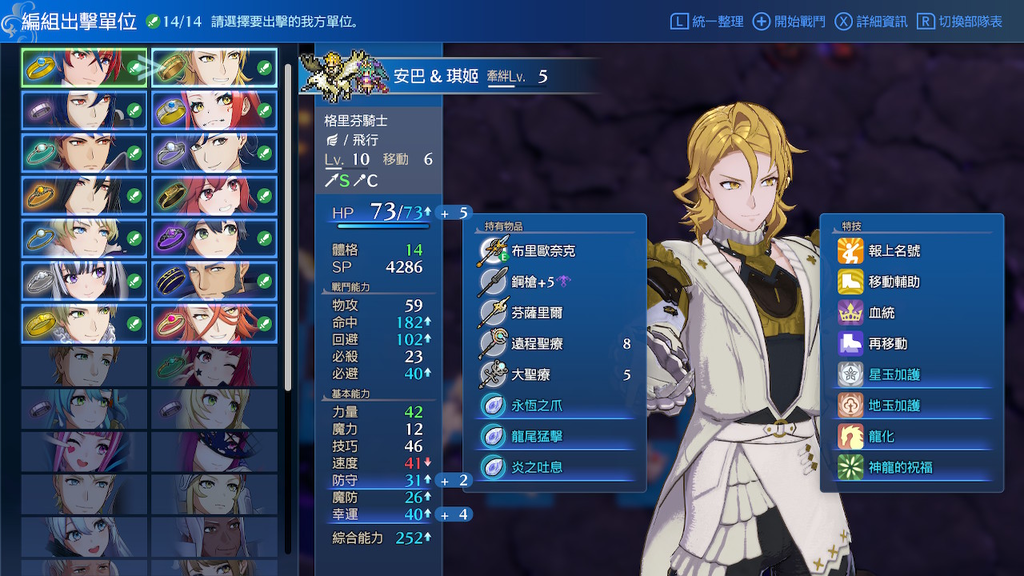Toggle deploy checkmark on orange-haired pink-ring unit
The width and height of the screenshot is (1024, 576).
coord(264,323)
